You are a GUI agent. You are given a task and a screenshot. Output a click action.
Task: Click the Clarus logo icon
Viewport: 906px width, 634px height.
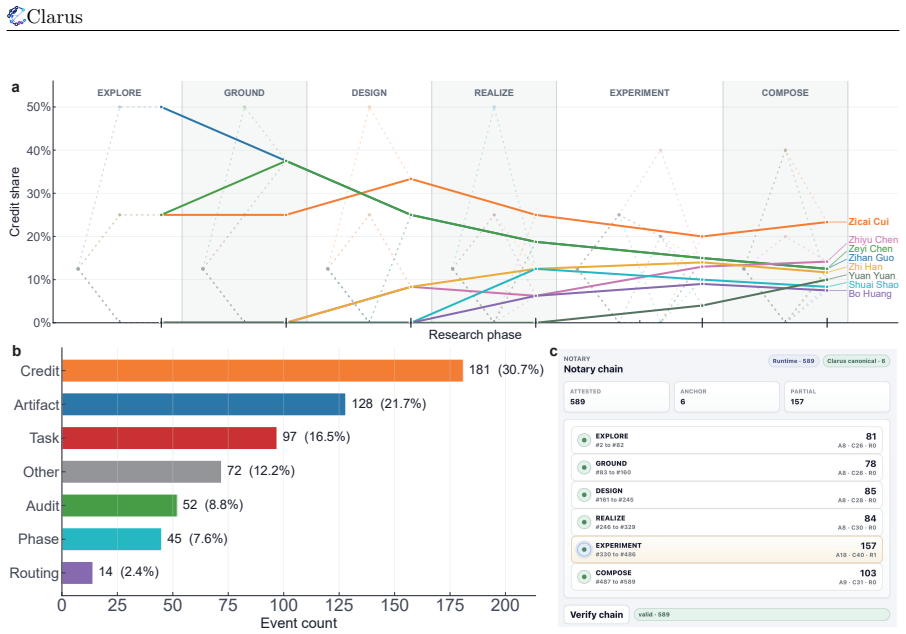(16, 16)
